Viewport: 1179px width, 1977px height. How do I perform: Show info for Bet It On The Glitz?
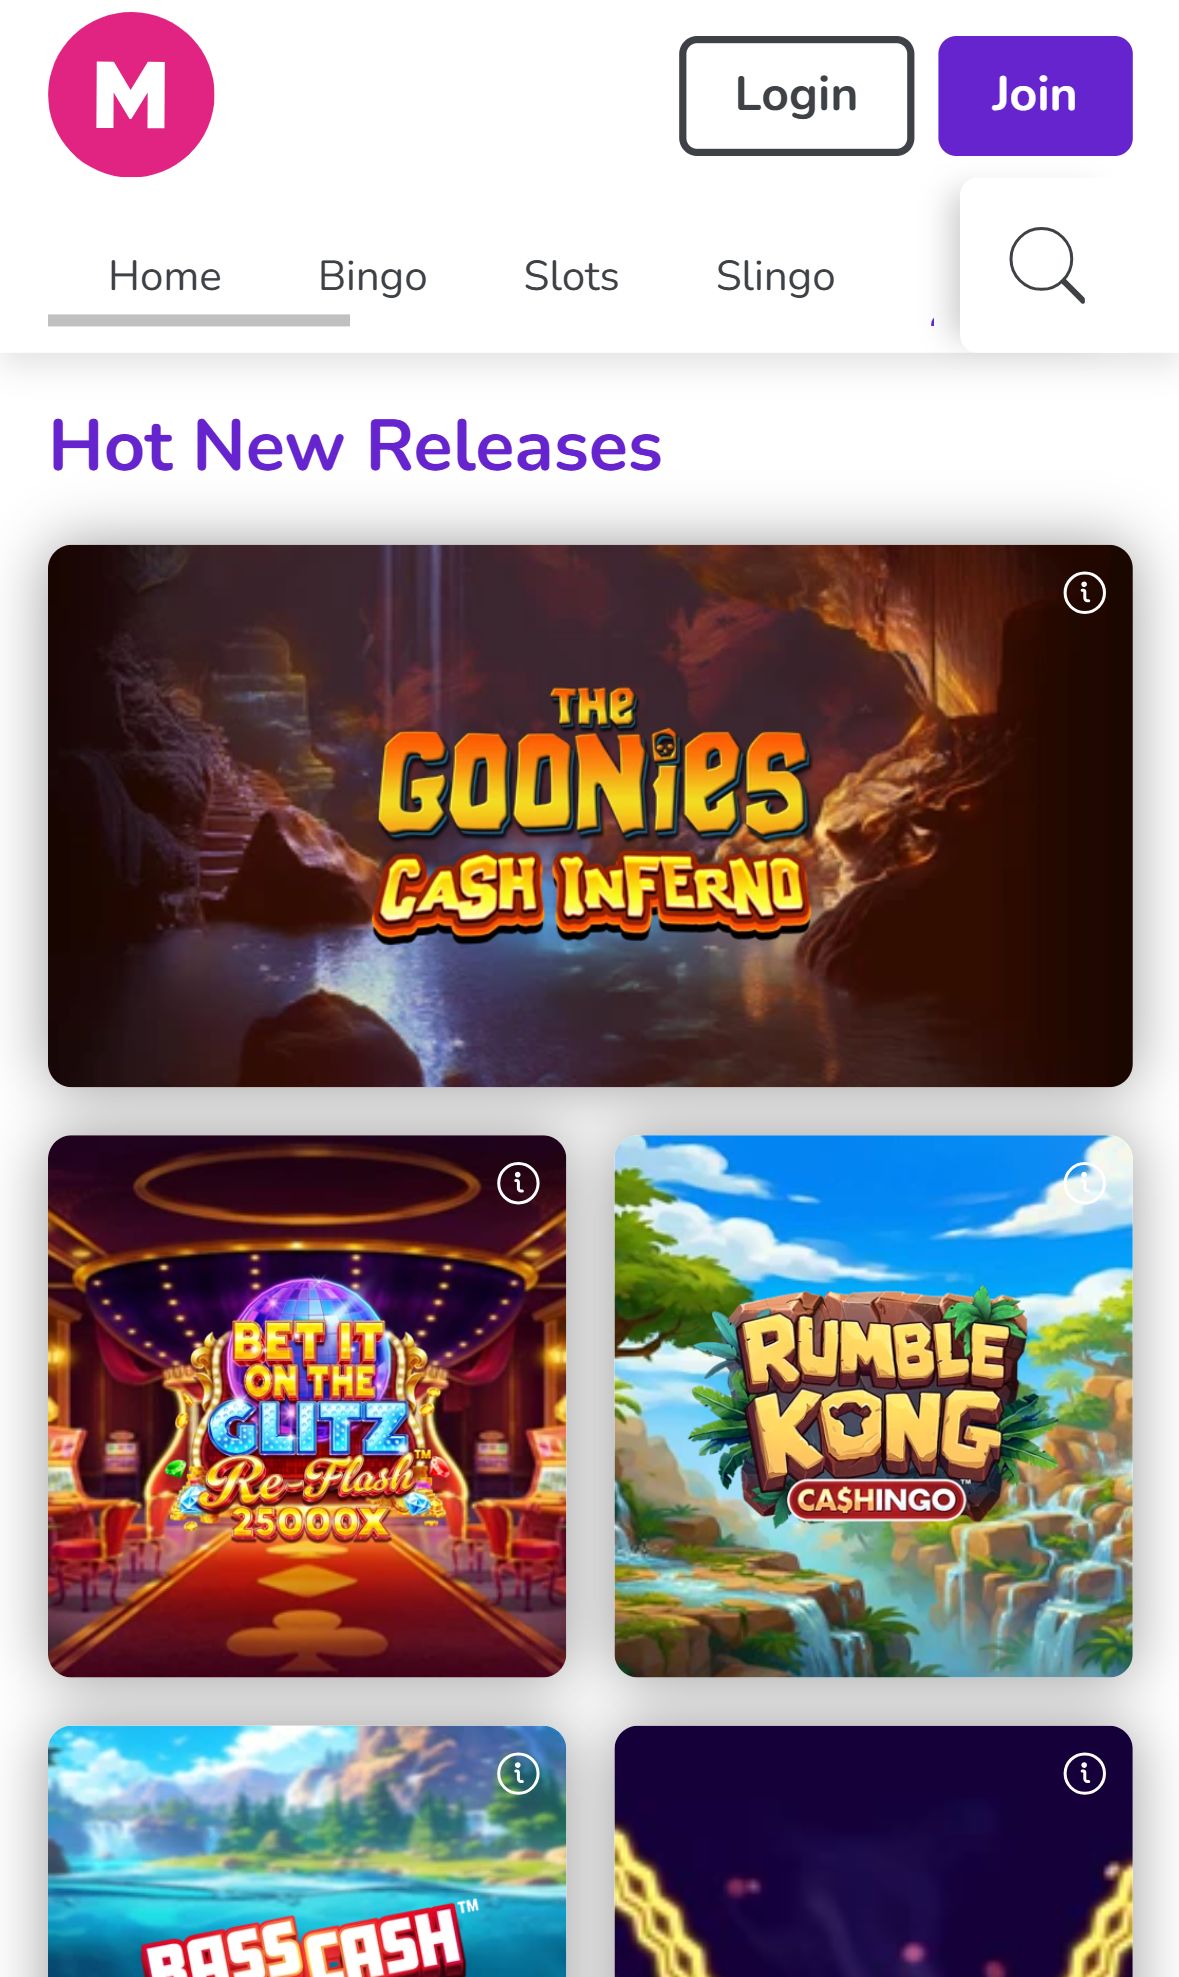pos(518,1183)
